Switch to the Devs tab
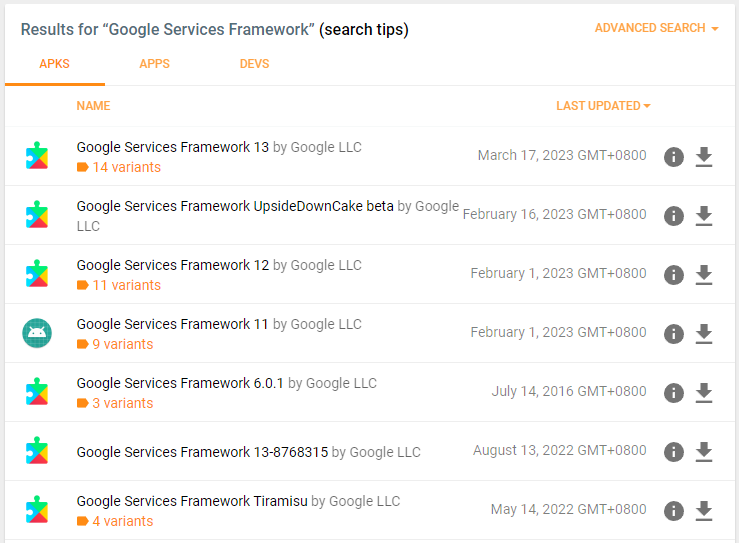Viewport: 739px width, 543px height. (254, 64)
